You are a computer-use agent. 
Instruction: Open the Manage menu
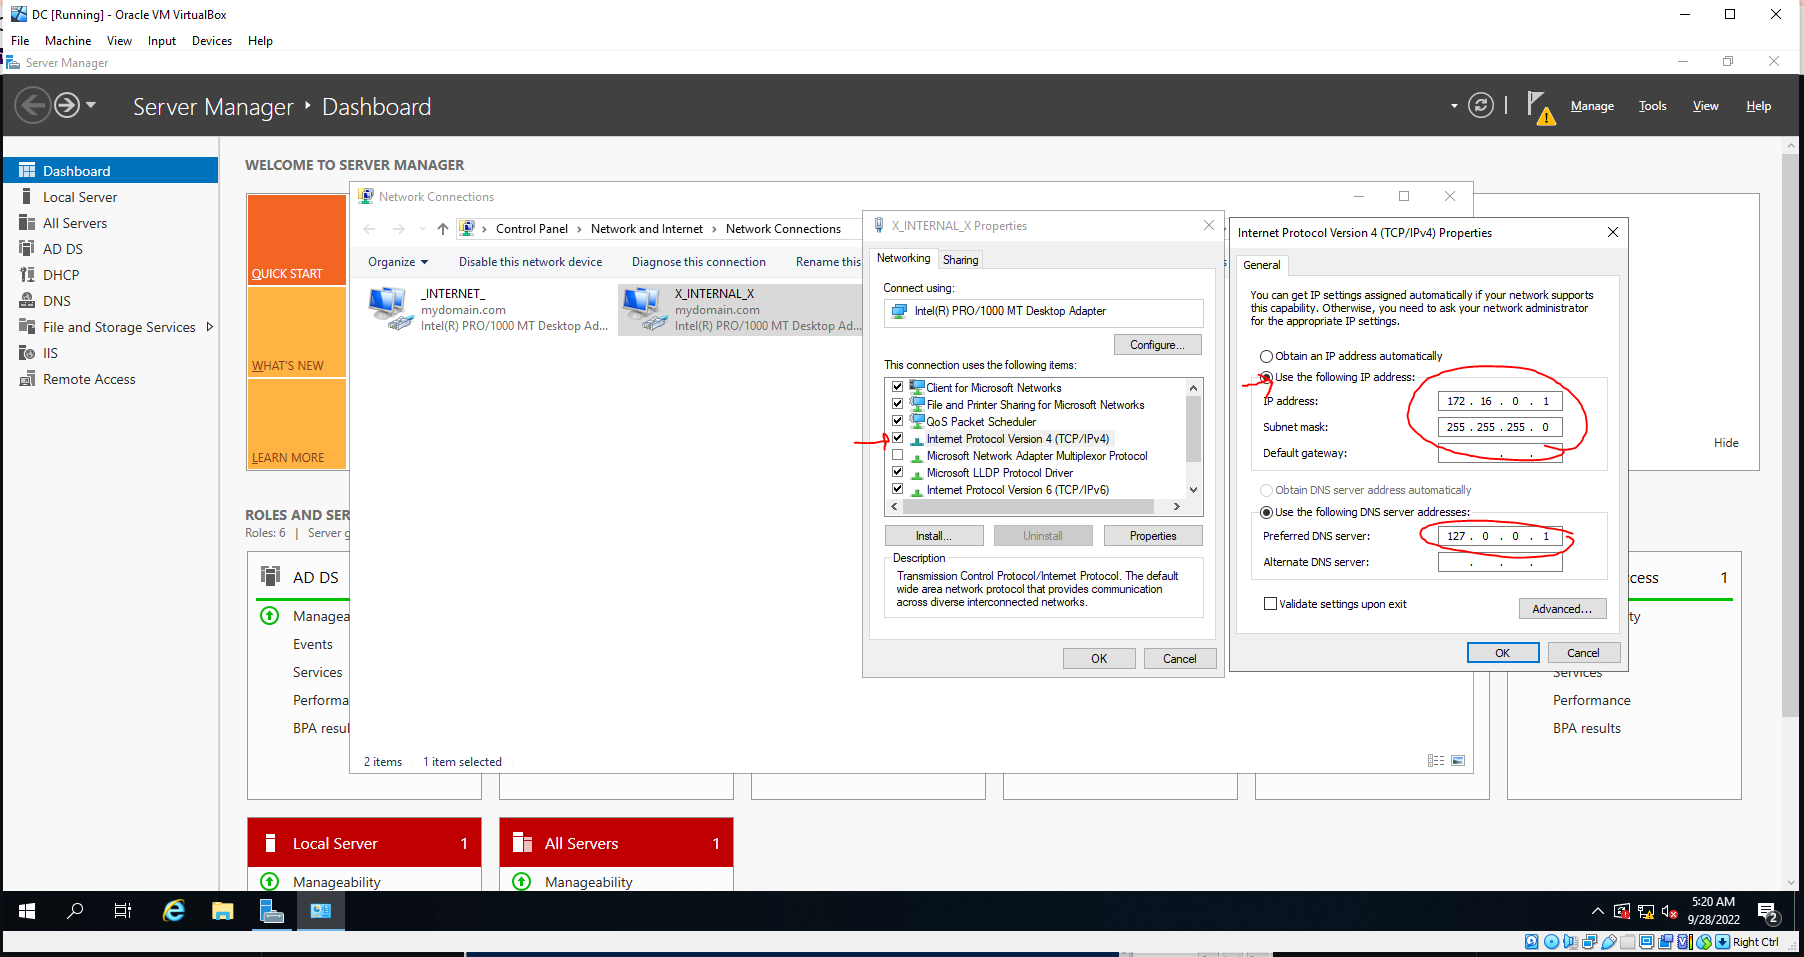pos(1592,106)
